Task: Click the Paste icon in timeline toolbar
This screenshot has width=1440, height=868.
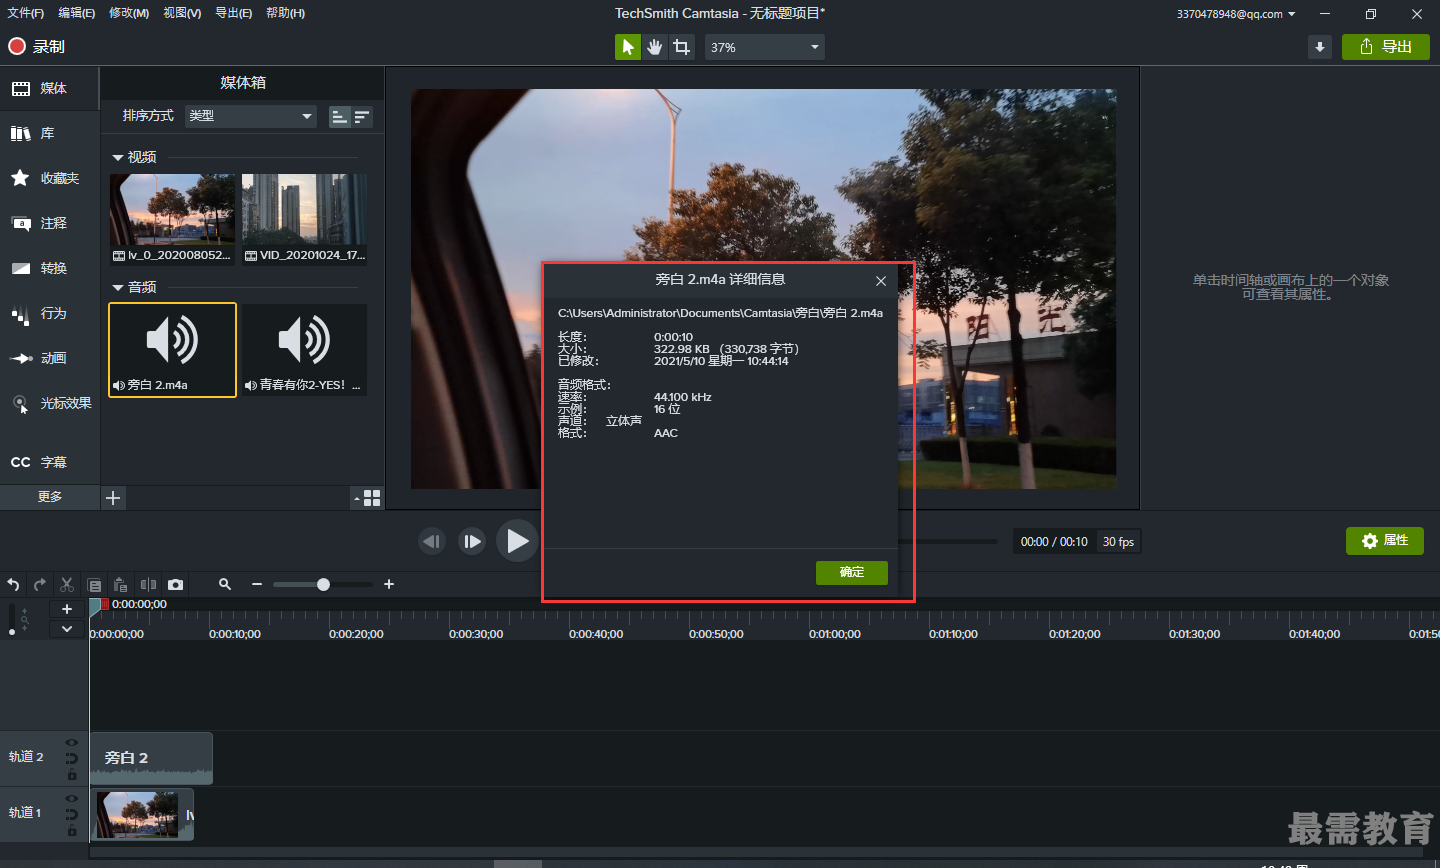Action: (121, 584)
